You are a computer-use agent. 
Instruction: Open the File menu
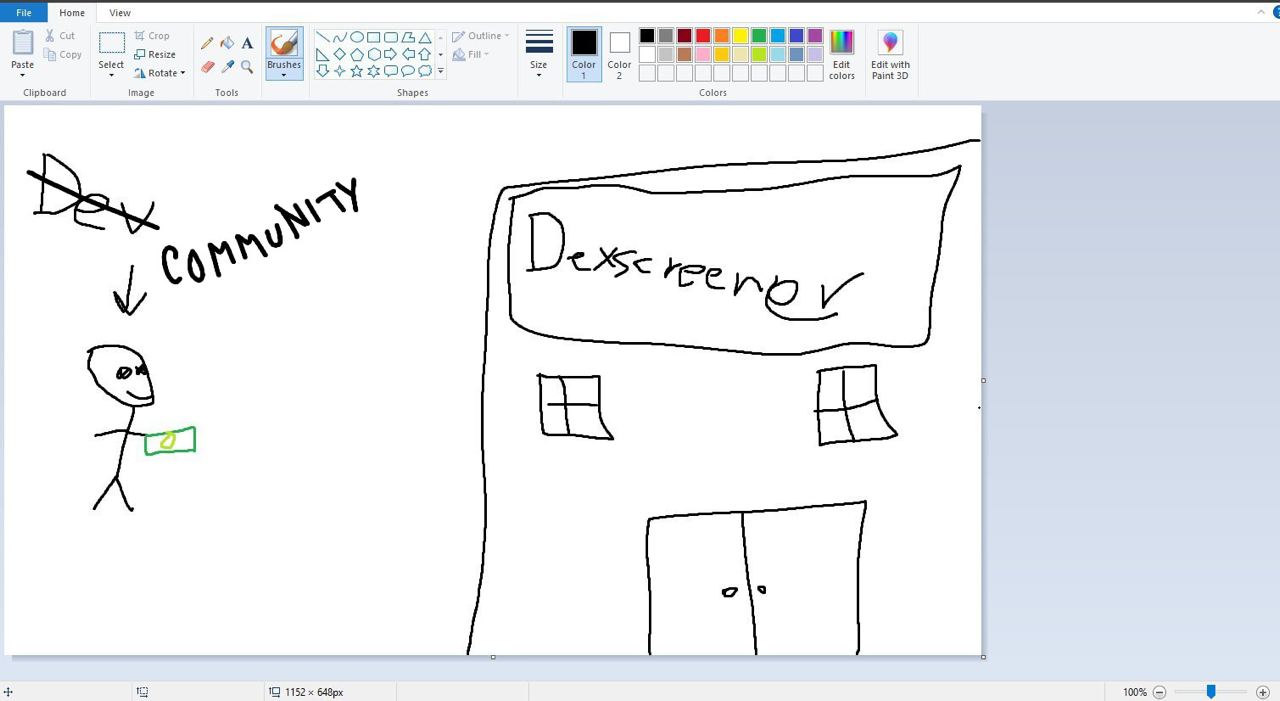[x=23, y=13]
